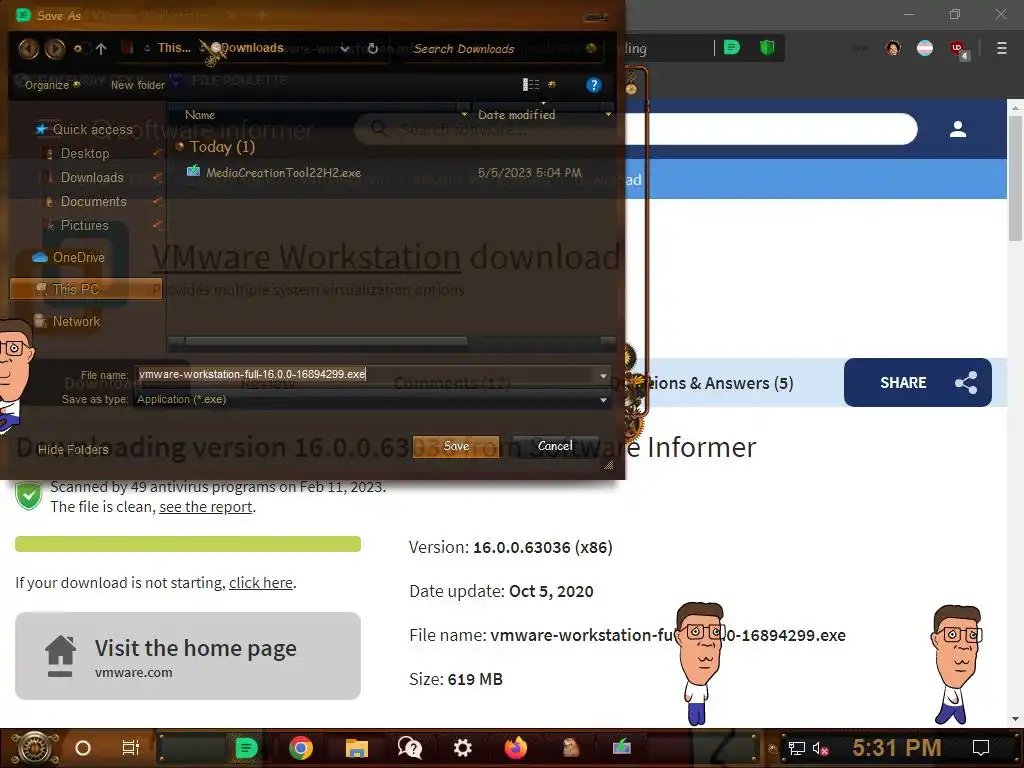Open the user account icon on site
The height and width of the screenshot is (768, 1024).
[957, 129]
